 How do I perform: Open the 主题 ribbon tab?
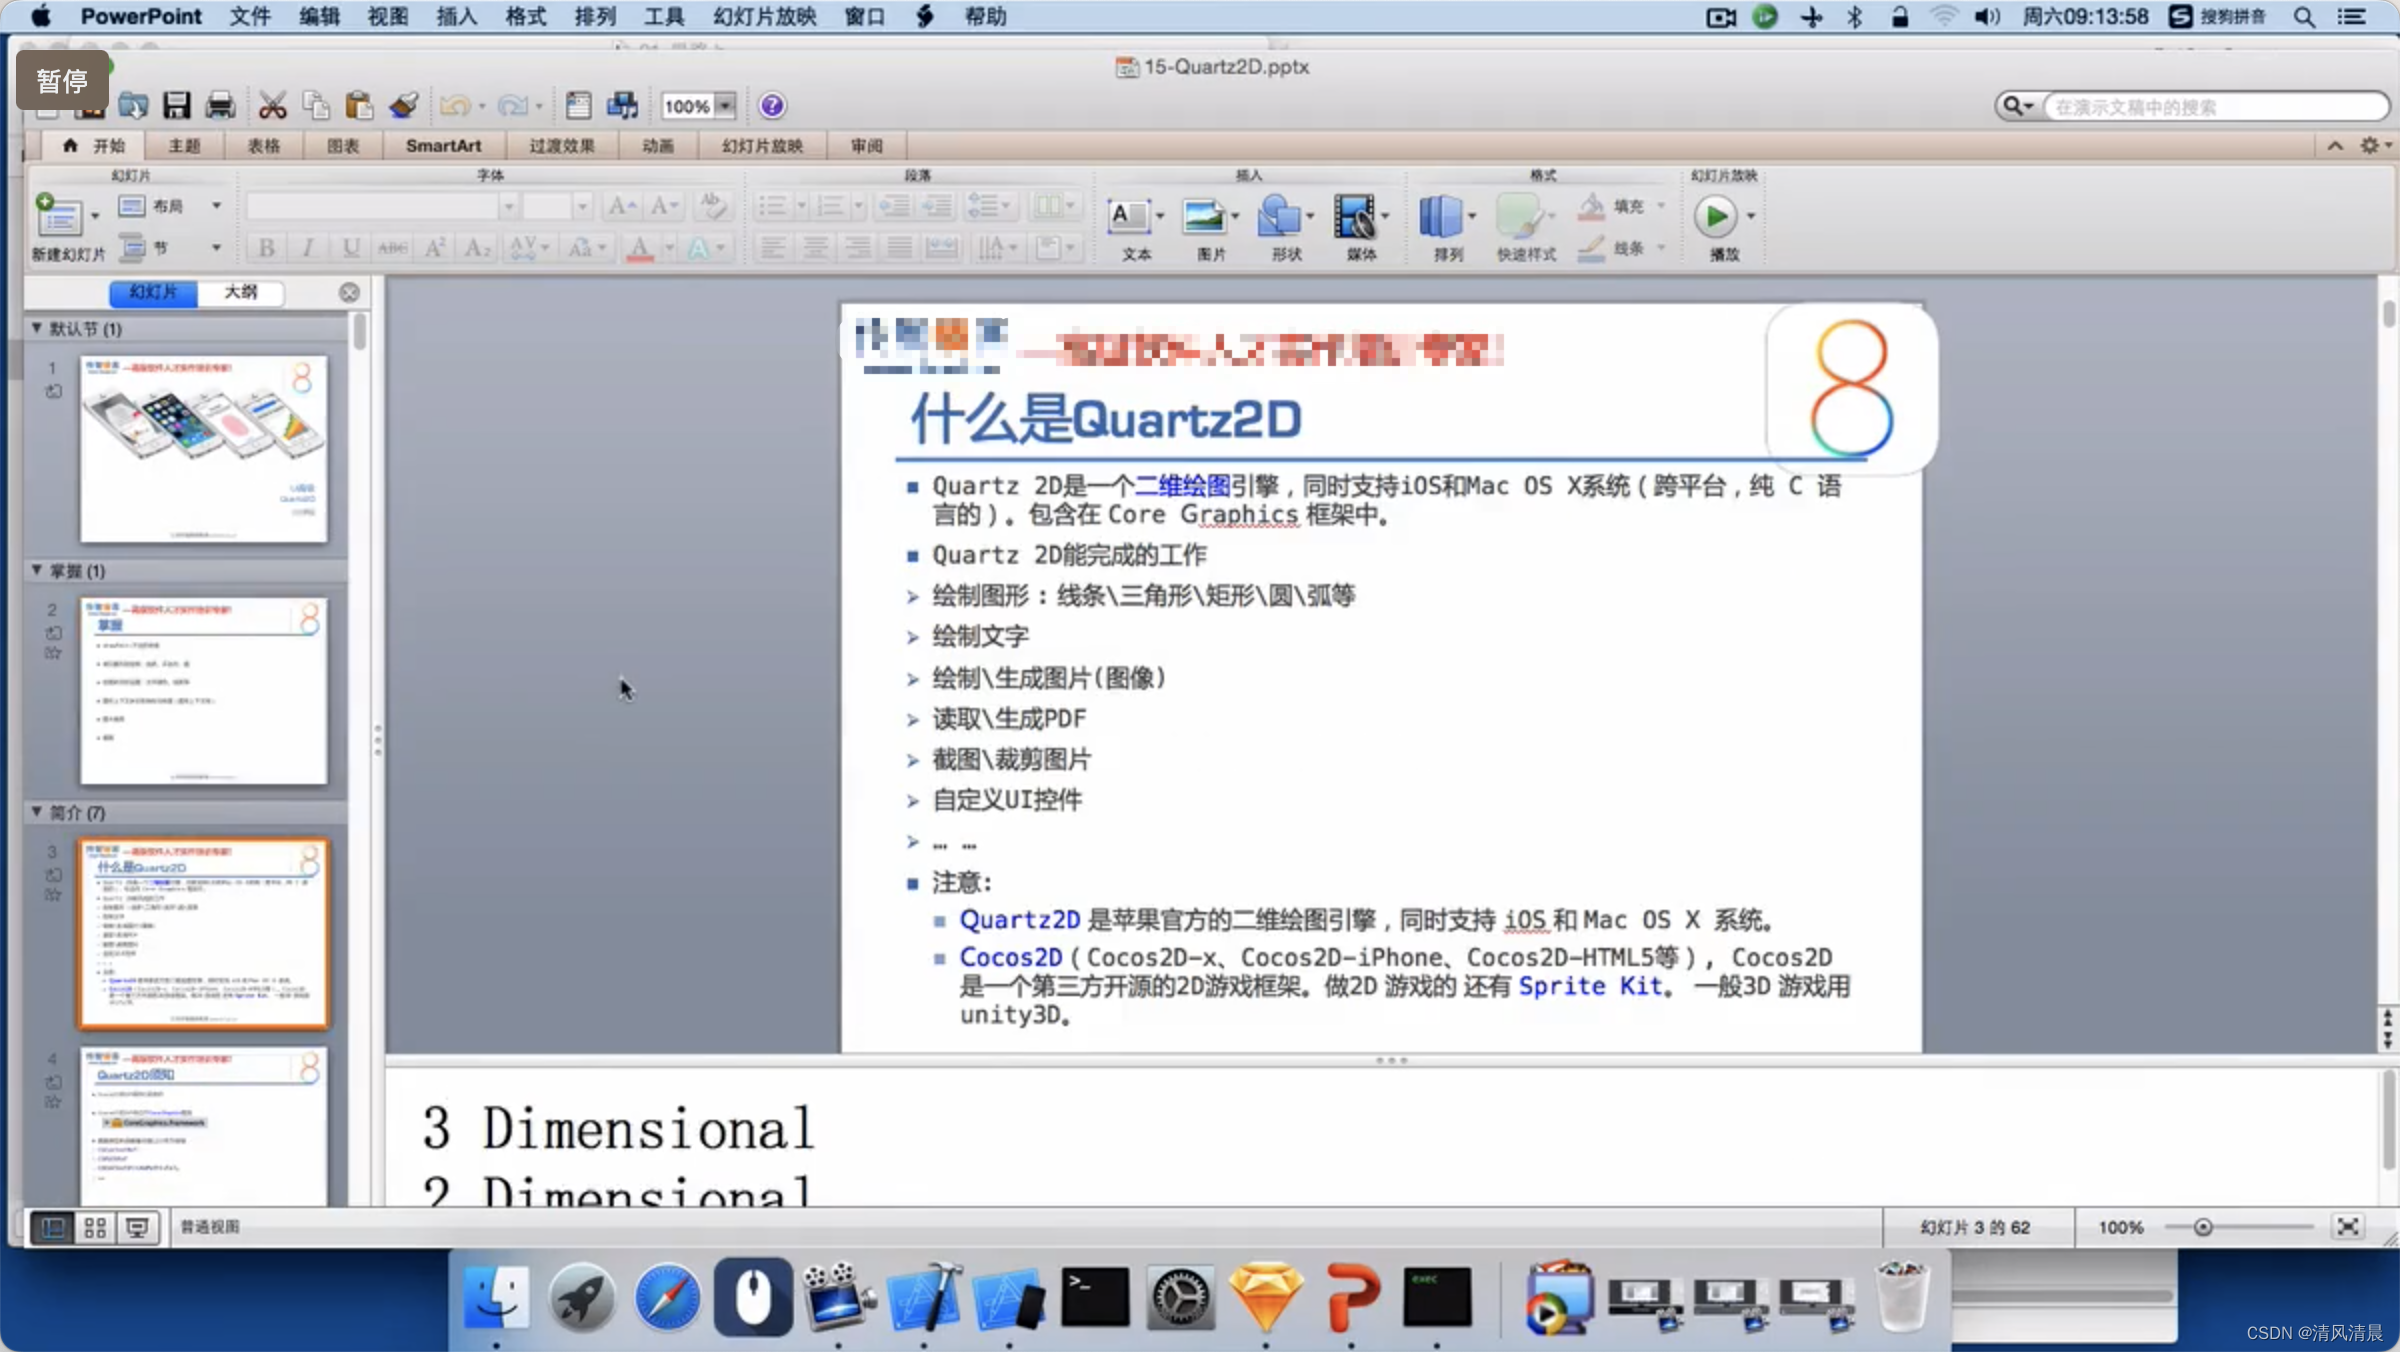coord(184,146)
